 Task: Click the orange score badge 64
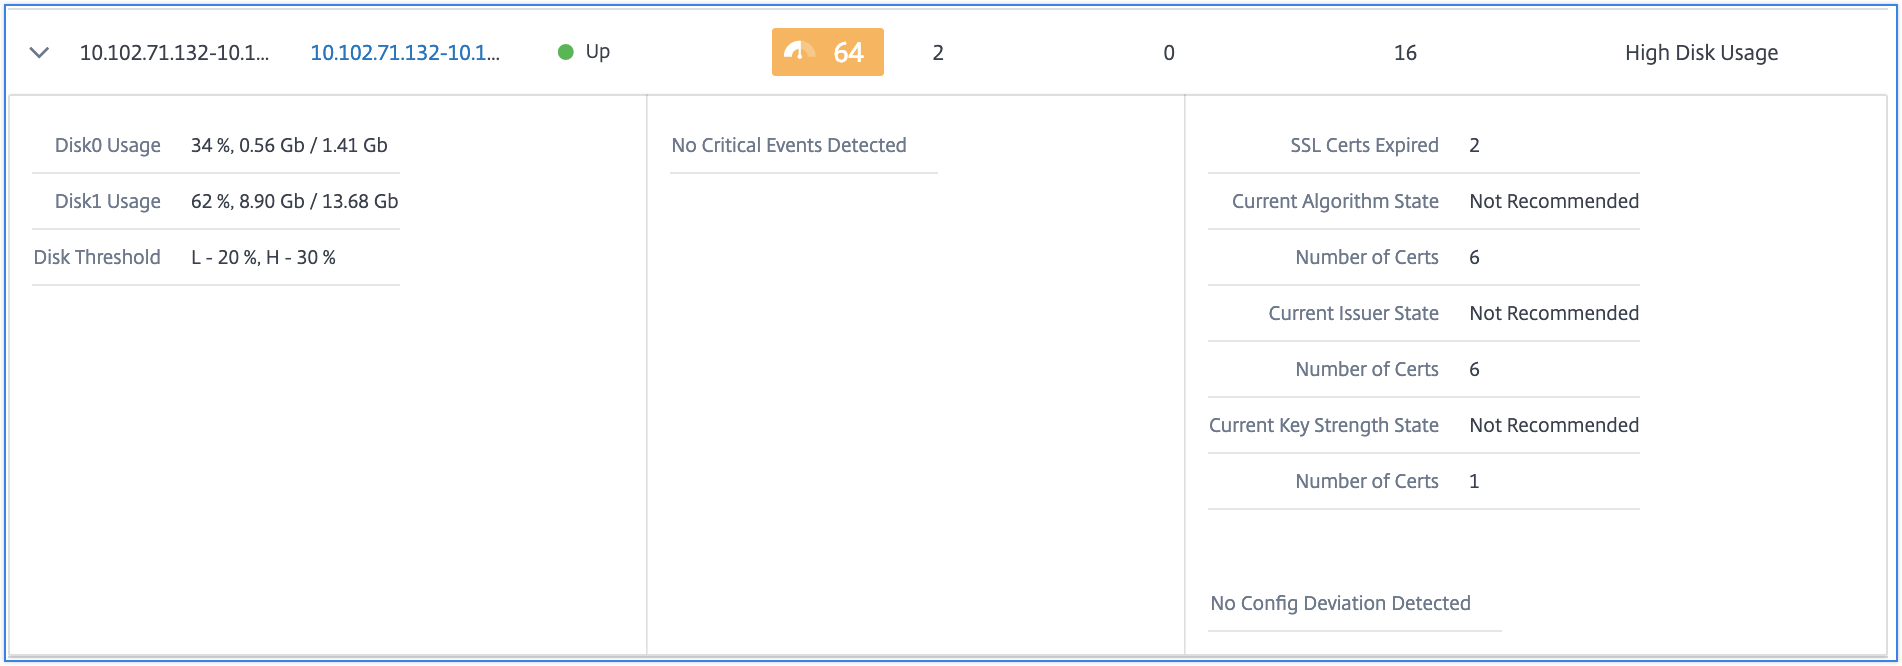[828, 52]
